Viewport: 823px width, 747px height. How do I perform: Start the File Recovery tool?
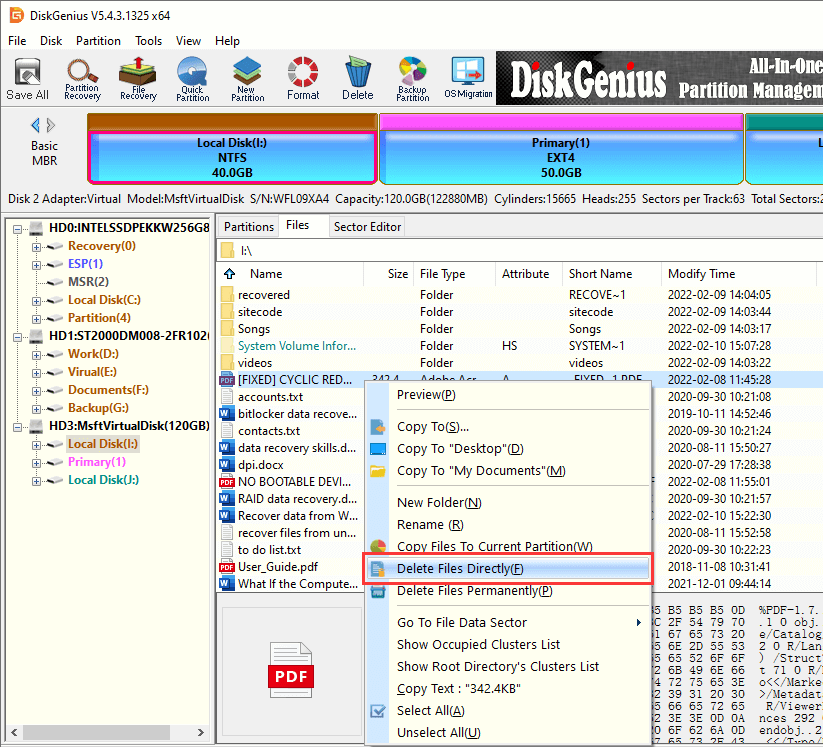(138, 79)
